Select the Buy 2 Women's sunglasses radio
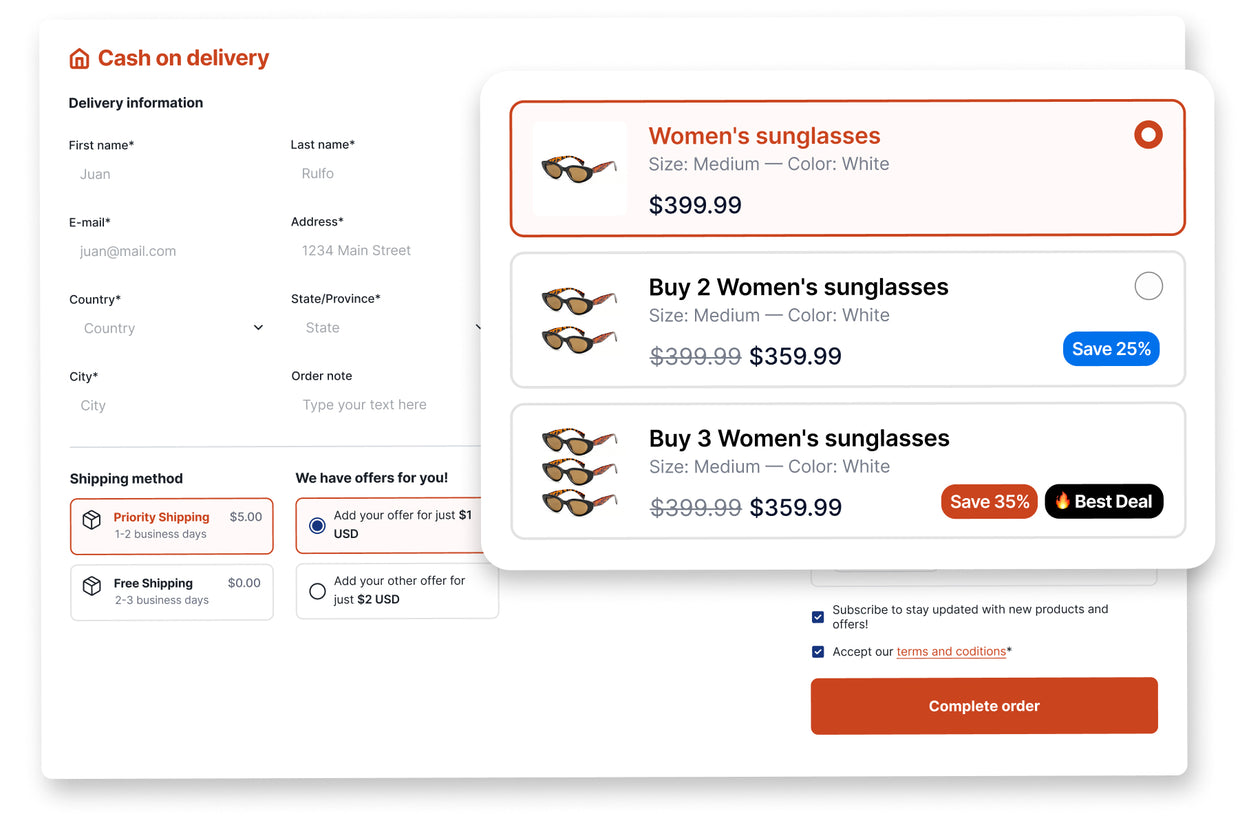The image size is (1240, 838). [x=1148, y=287]
